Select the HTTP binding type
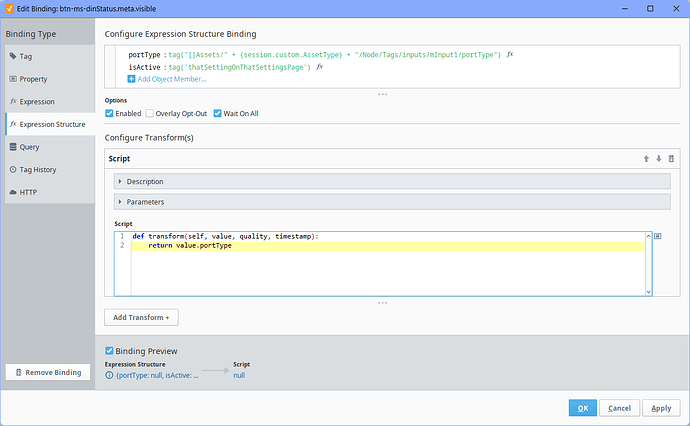 (50, 192)
